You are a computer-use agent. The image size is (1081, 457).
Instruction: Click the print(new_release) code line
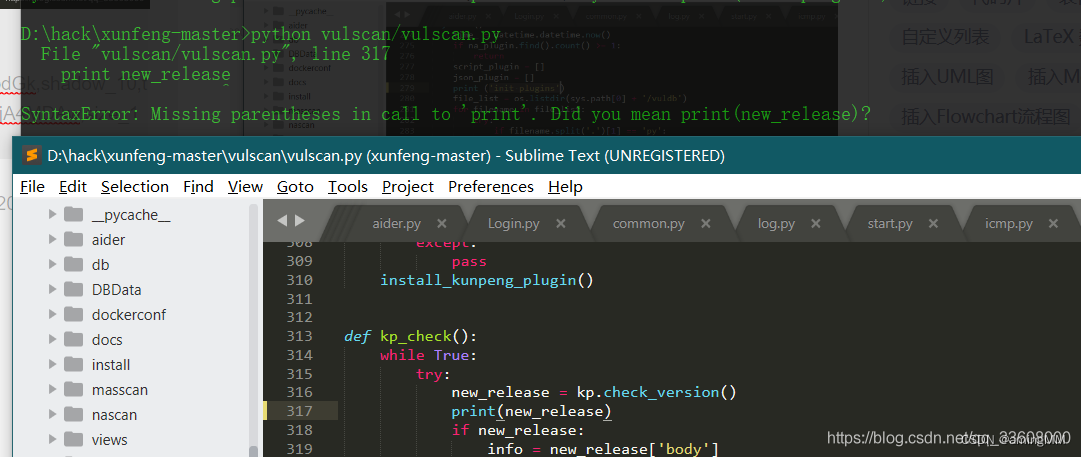coord(532,412)
